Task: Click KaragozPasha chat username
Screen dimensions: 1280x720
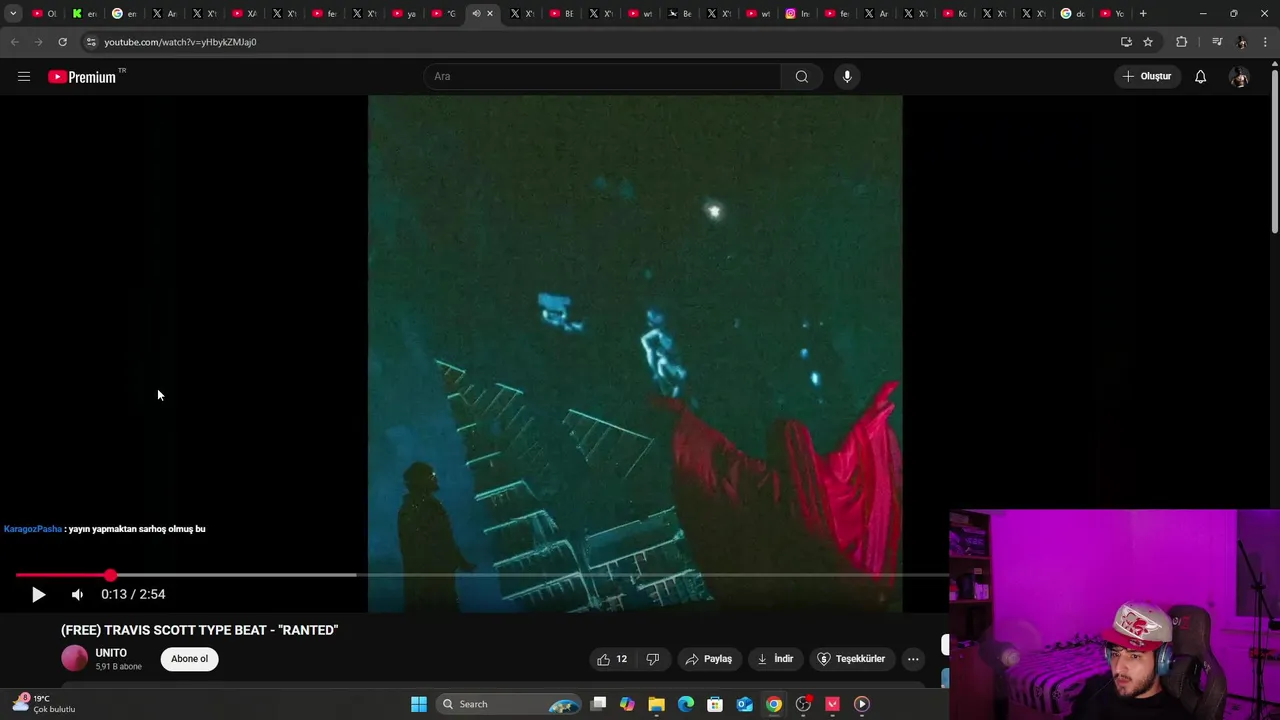Action: click(32, 529)
